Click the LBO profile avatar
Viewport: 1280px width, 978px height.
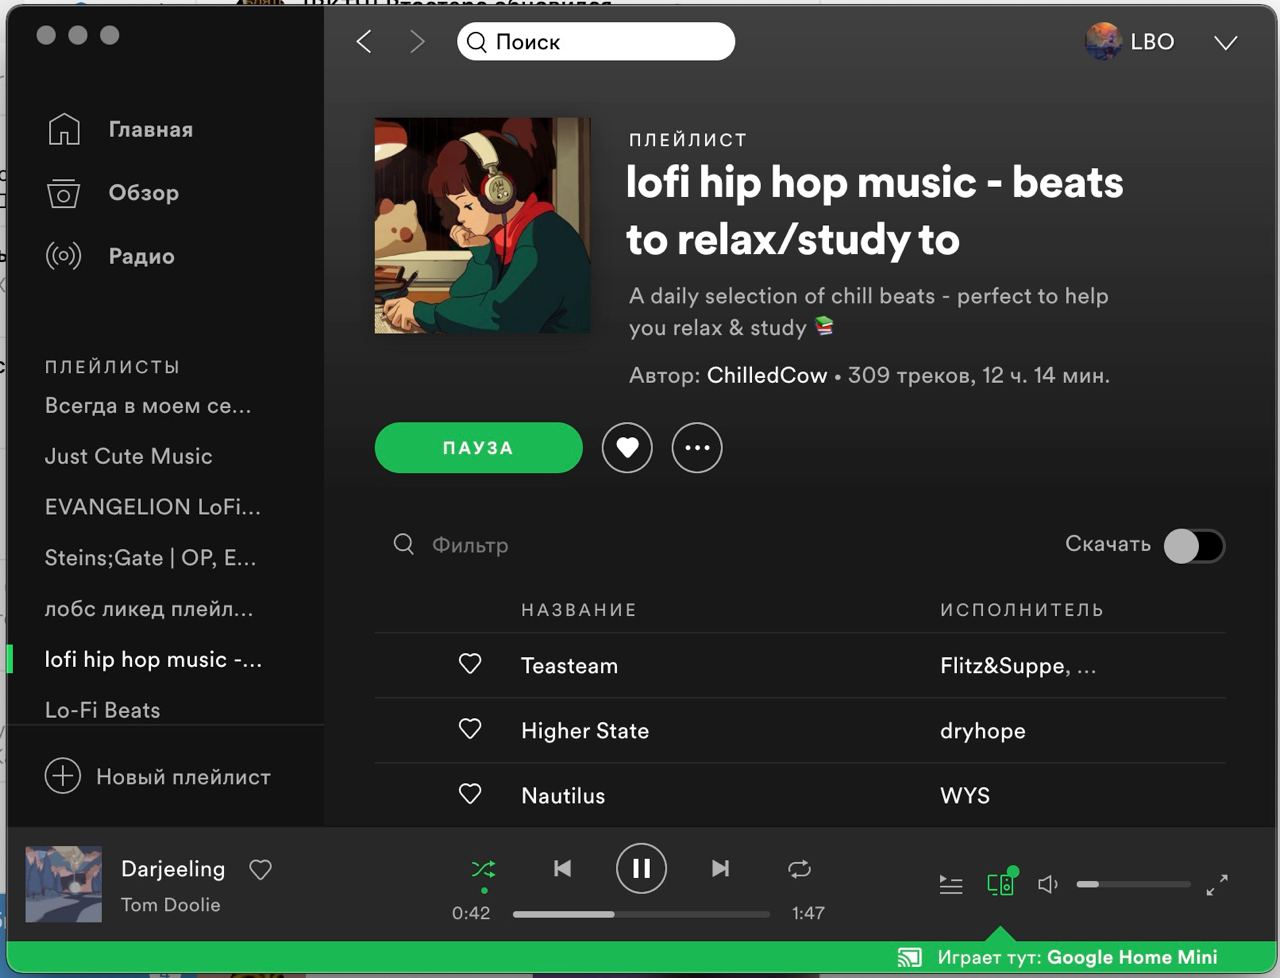tap(1103, 42)
